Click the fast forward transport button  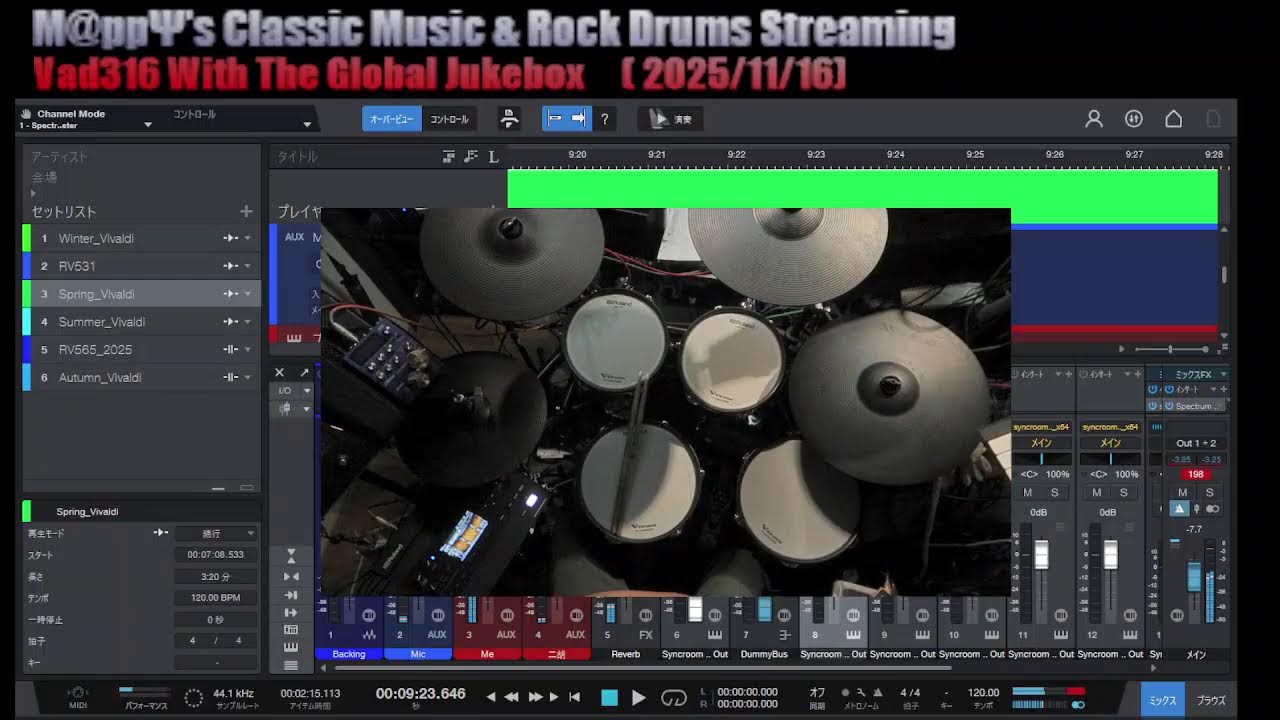tap(535, 697)
